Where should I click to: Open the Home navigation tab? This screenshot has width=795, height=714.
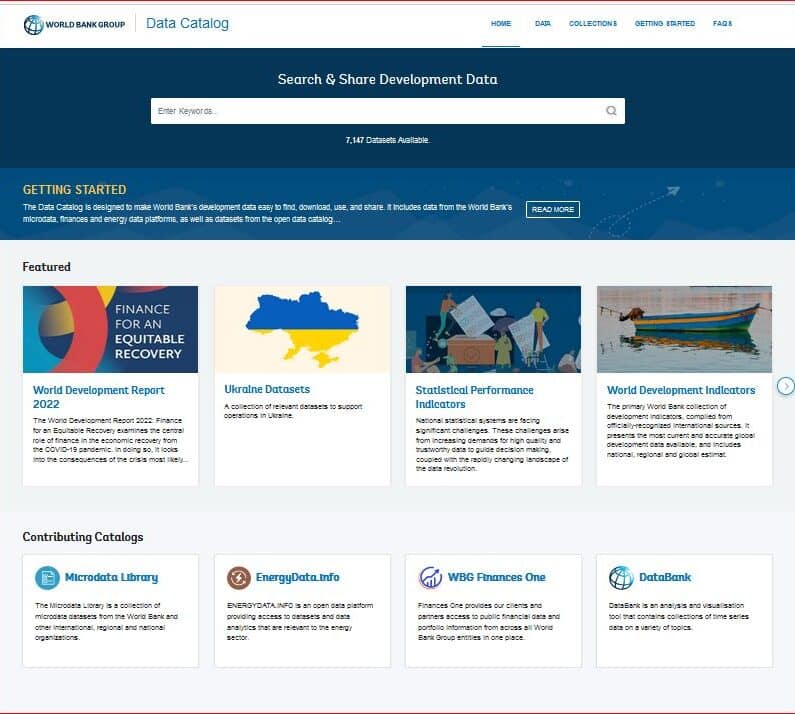tap(501, 23)
